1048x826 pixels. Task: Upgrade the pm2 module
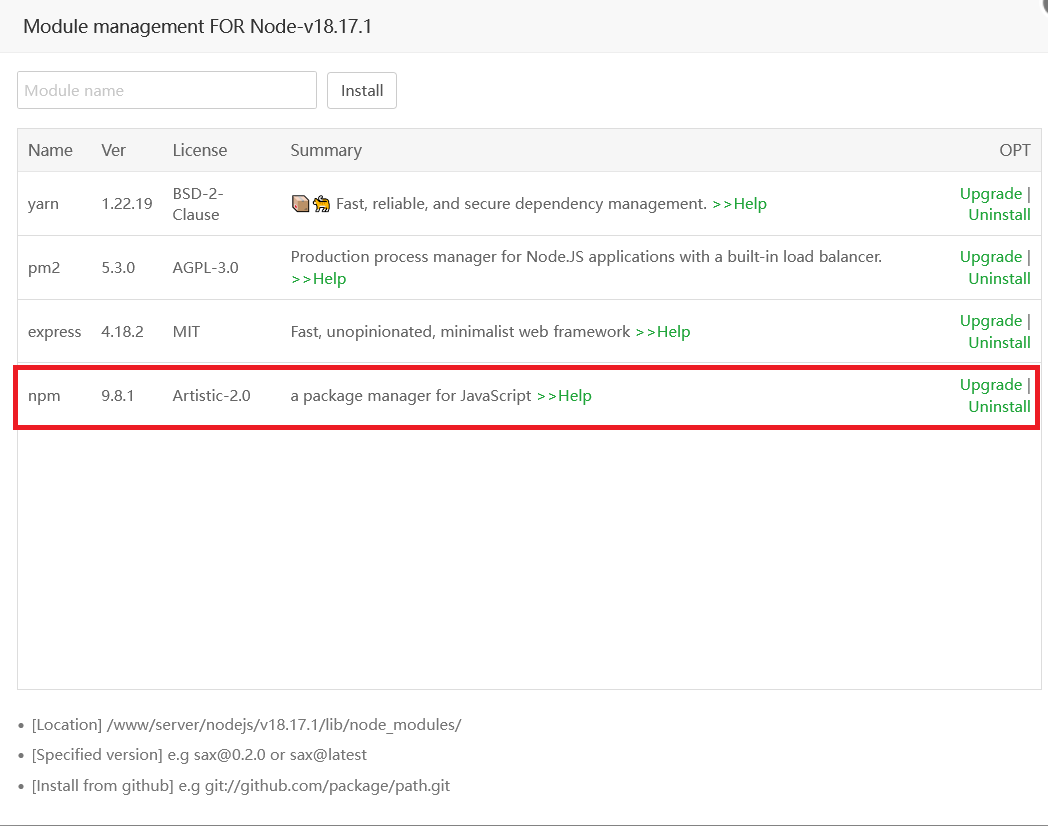991,257
